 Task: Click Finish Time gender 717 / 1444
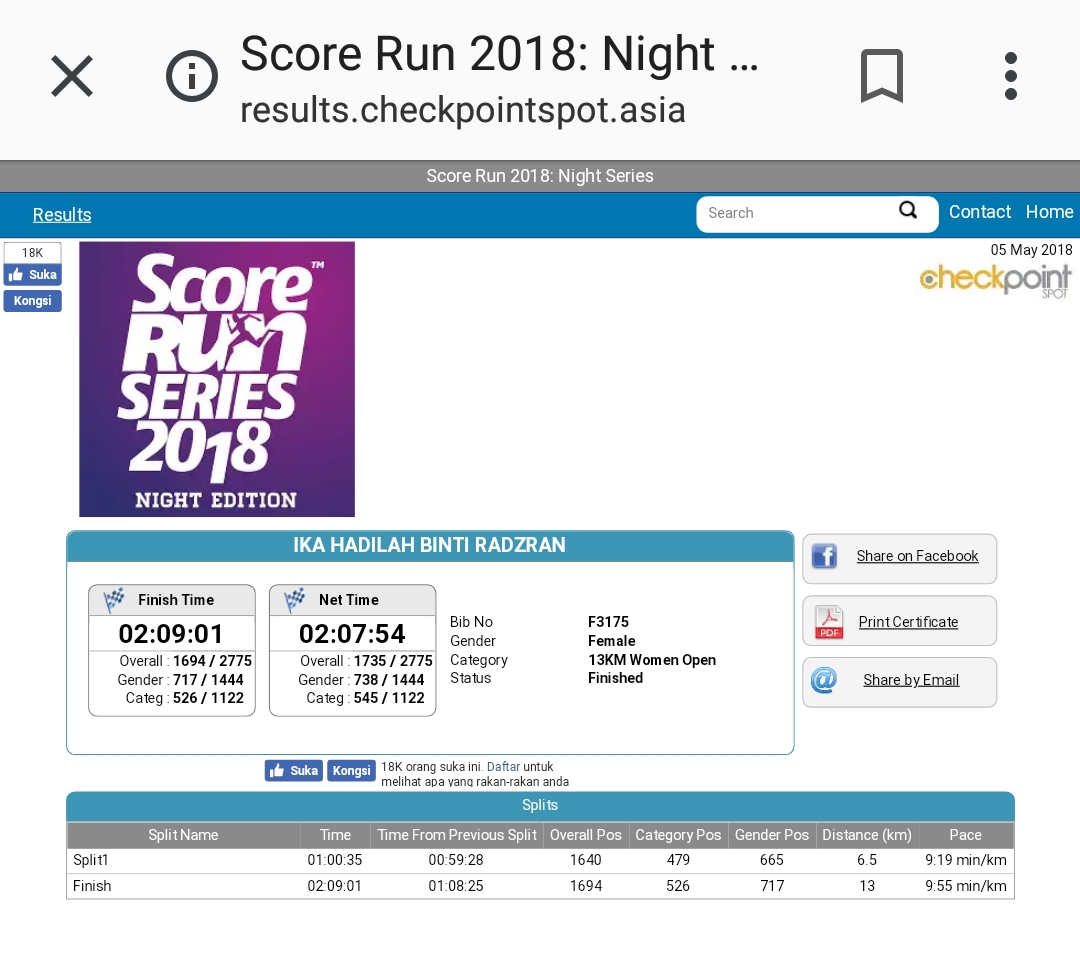click(x=208, y=680)
